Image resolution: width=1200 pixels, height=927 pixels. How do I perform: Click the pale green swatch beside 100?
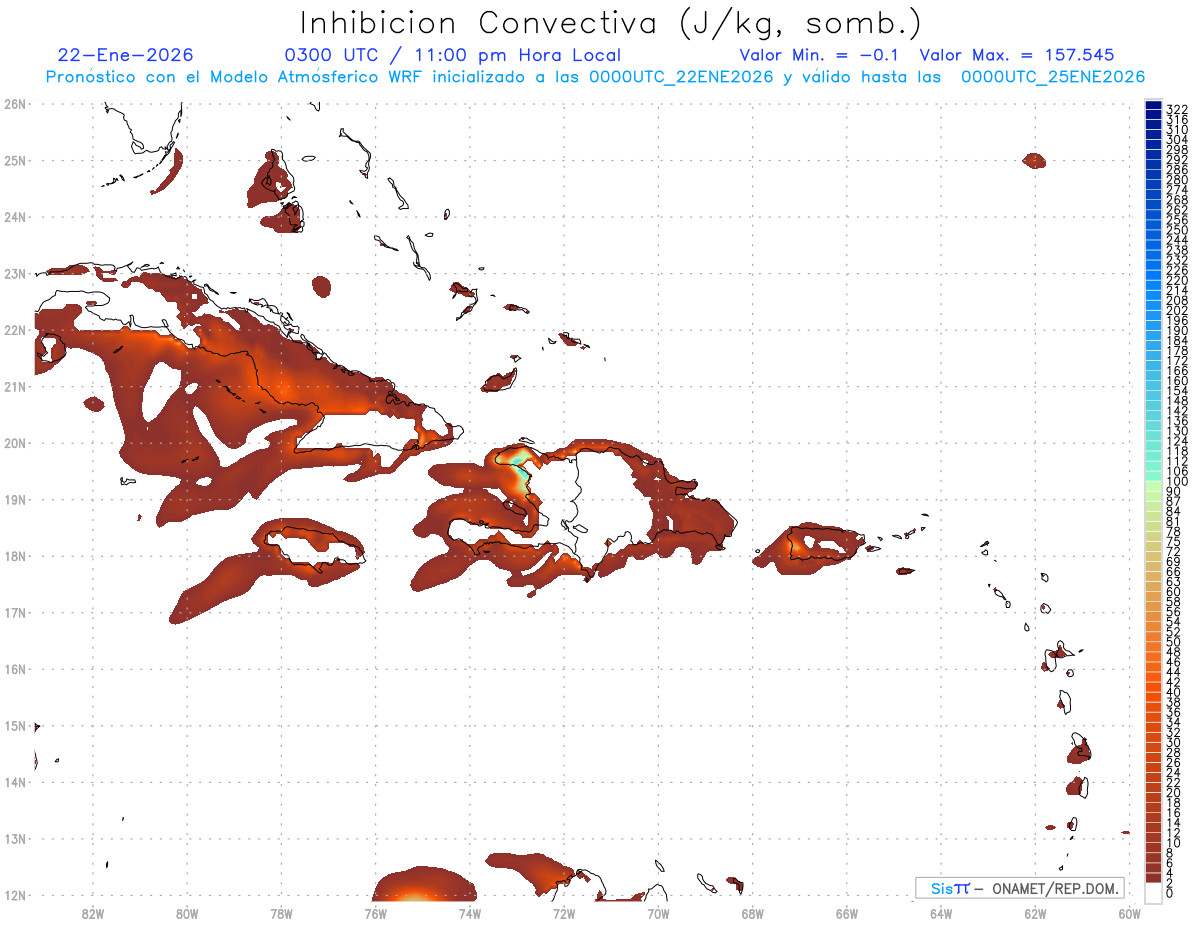(1153, 484)
